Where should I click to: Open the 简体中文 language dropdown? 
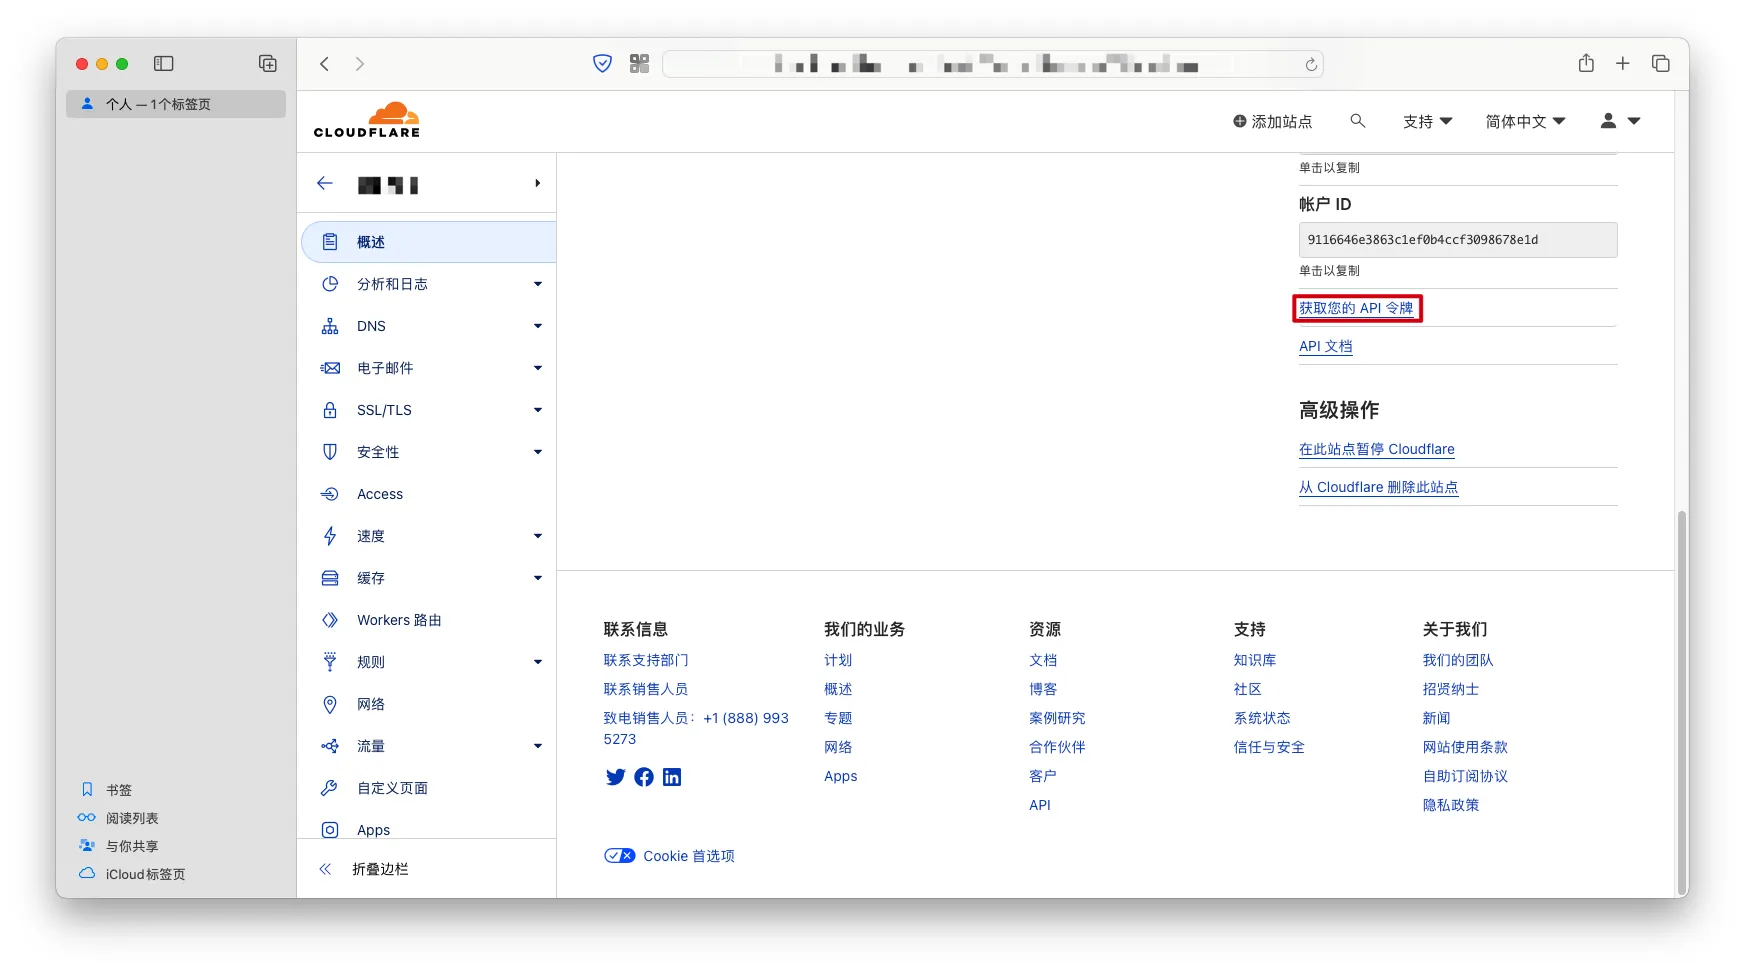1525,121
